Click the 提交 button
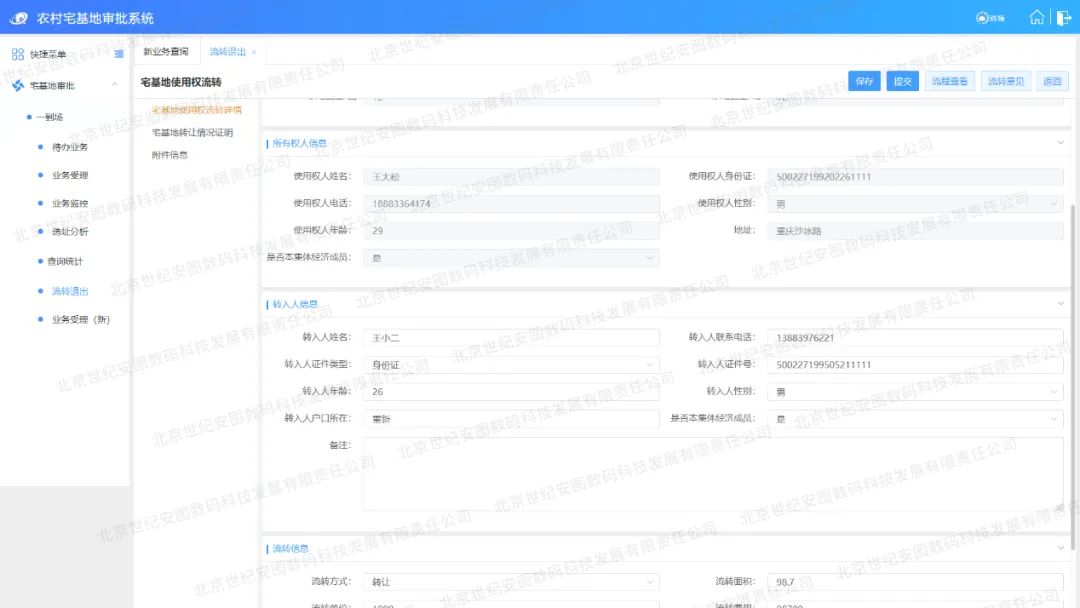 (x=902, y=81)
